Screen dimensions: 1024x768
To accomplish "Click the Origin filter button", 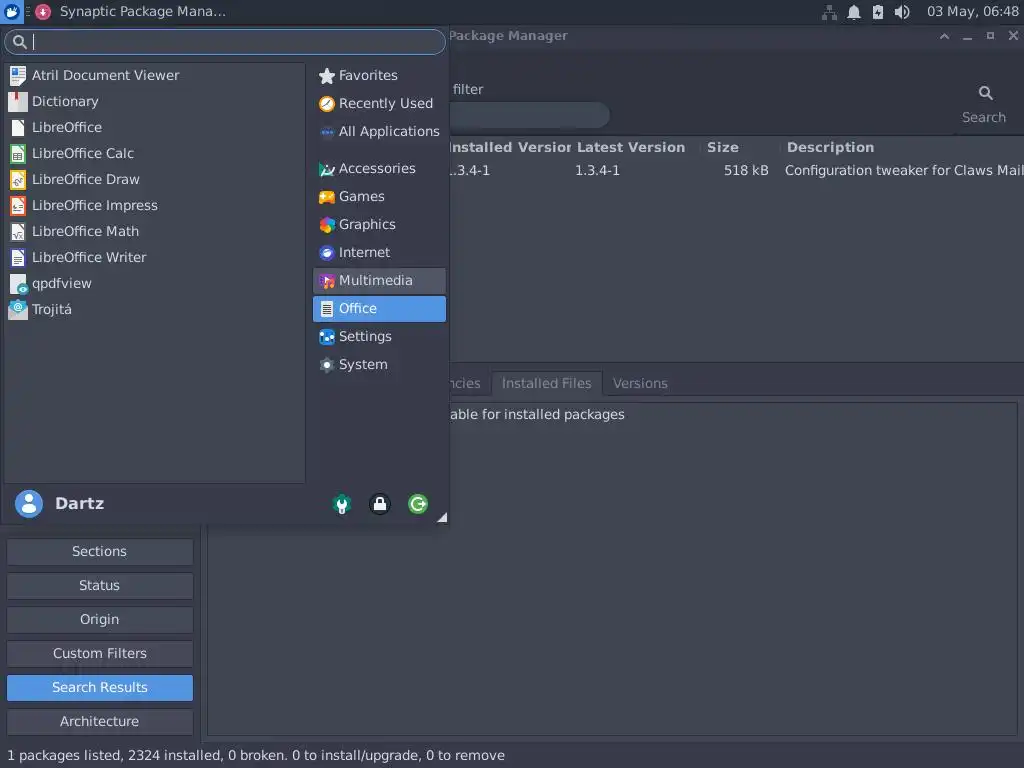I will [x=100, y=620].
